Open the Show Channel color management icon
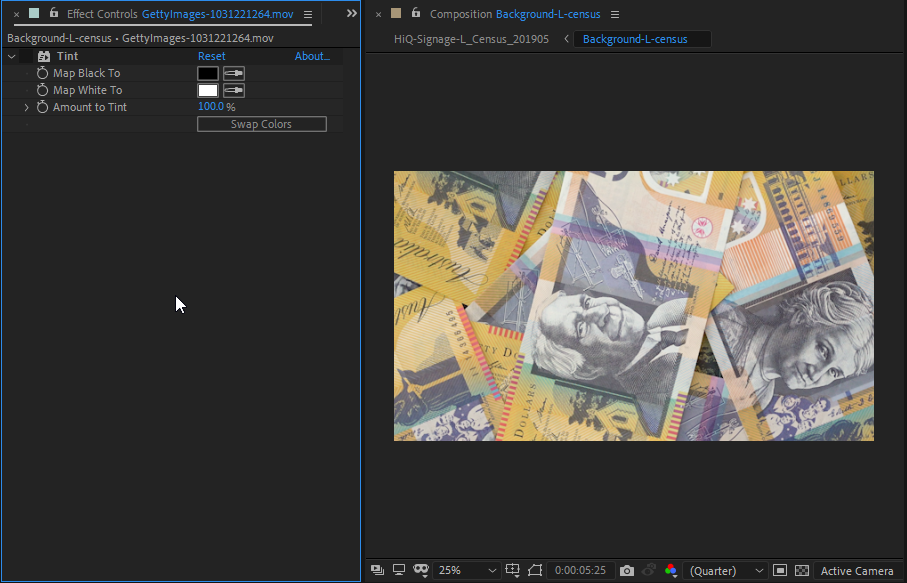This screenshot has height=583, width=907. coord(671,570)
